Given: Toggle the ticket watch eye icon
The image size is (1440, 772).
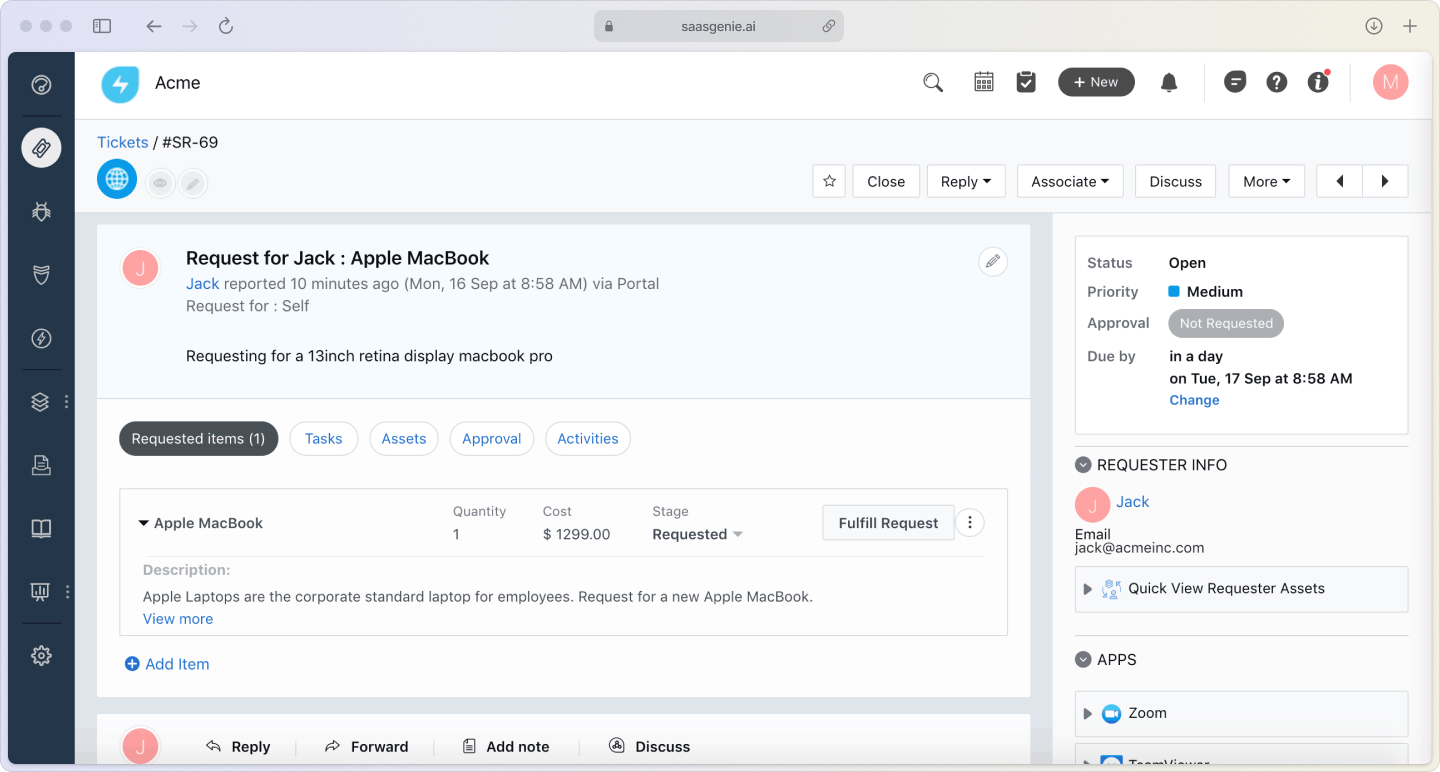Looking at the screenshot, I should tap(160, 183).
